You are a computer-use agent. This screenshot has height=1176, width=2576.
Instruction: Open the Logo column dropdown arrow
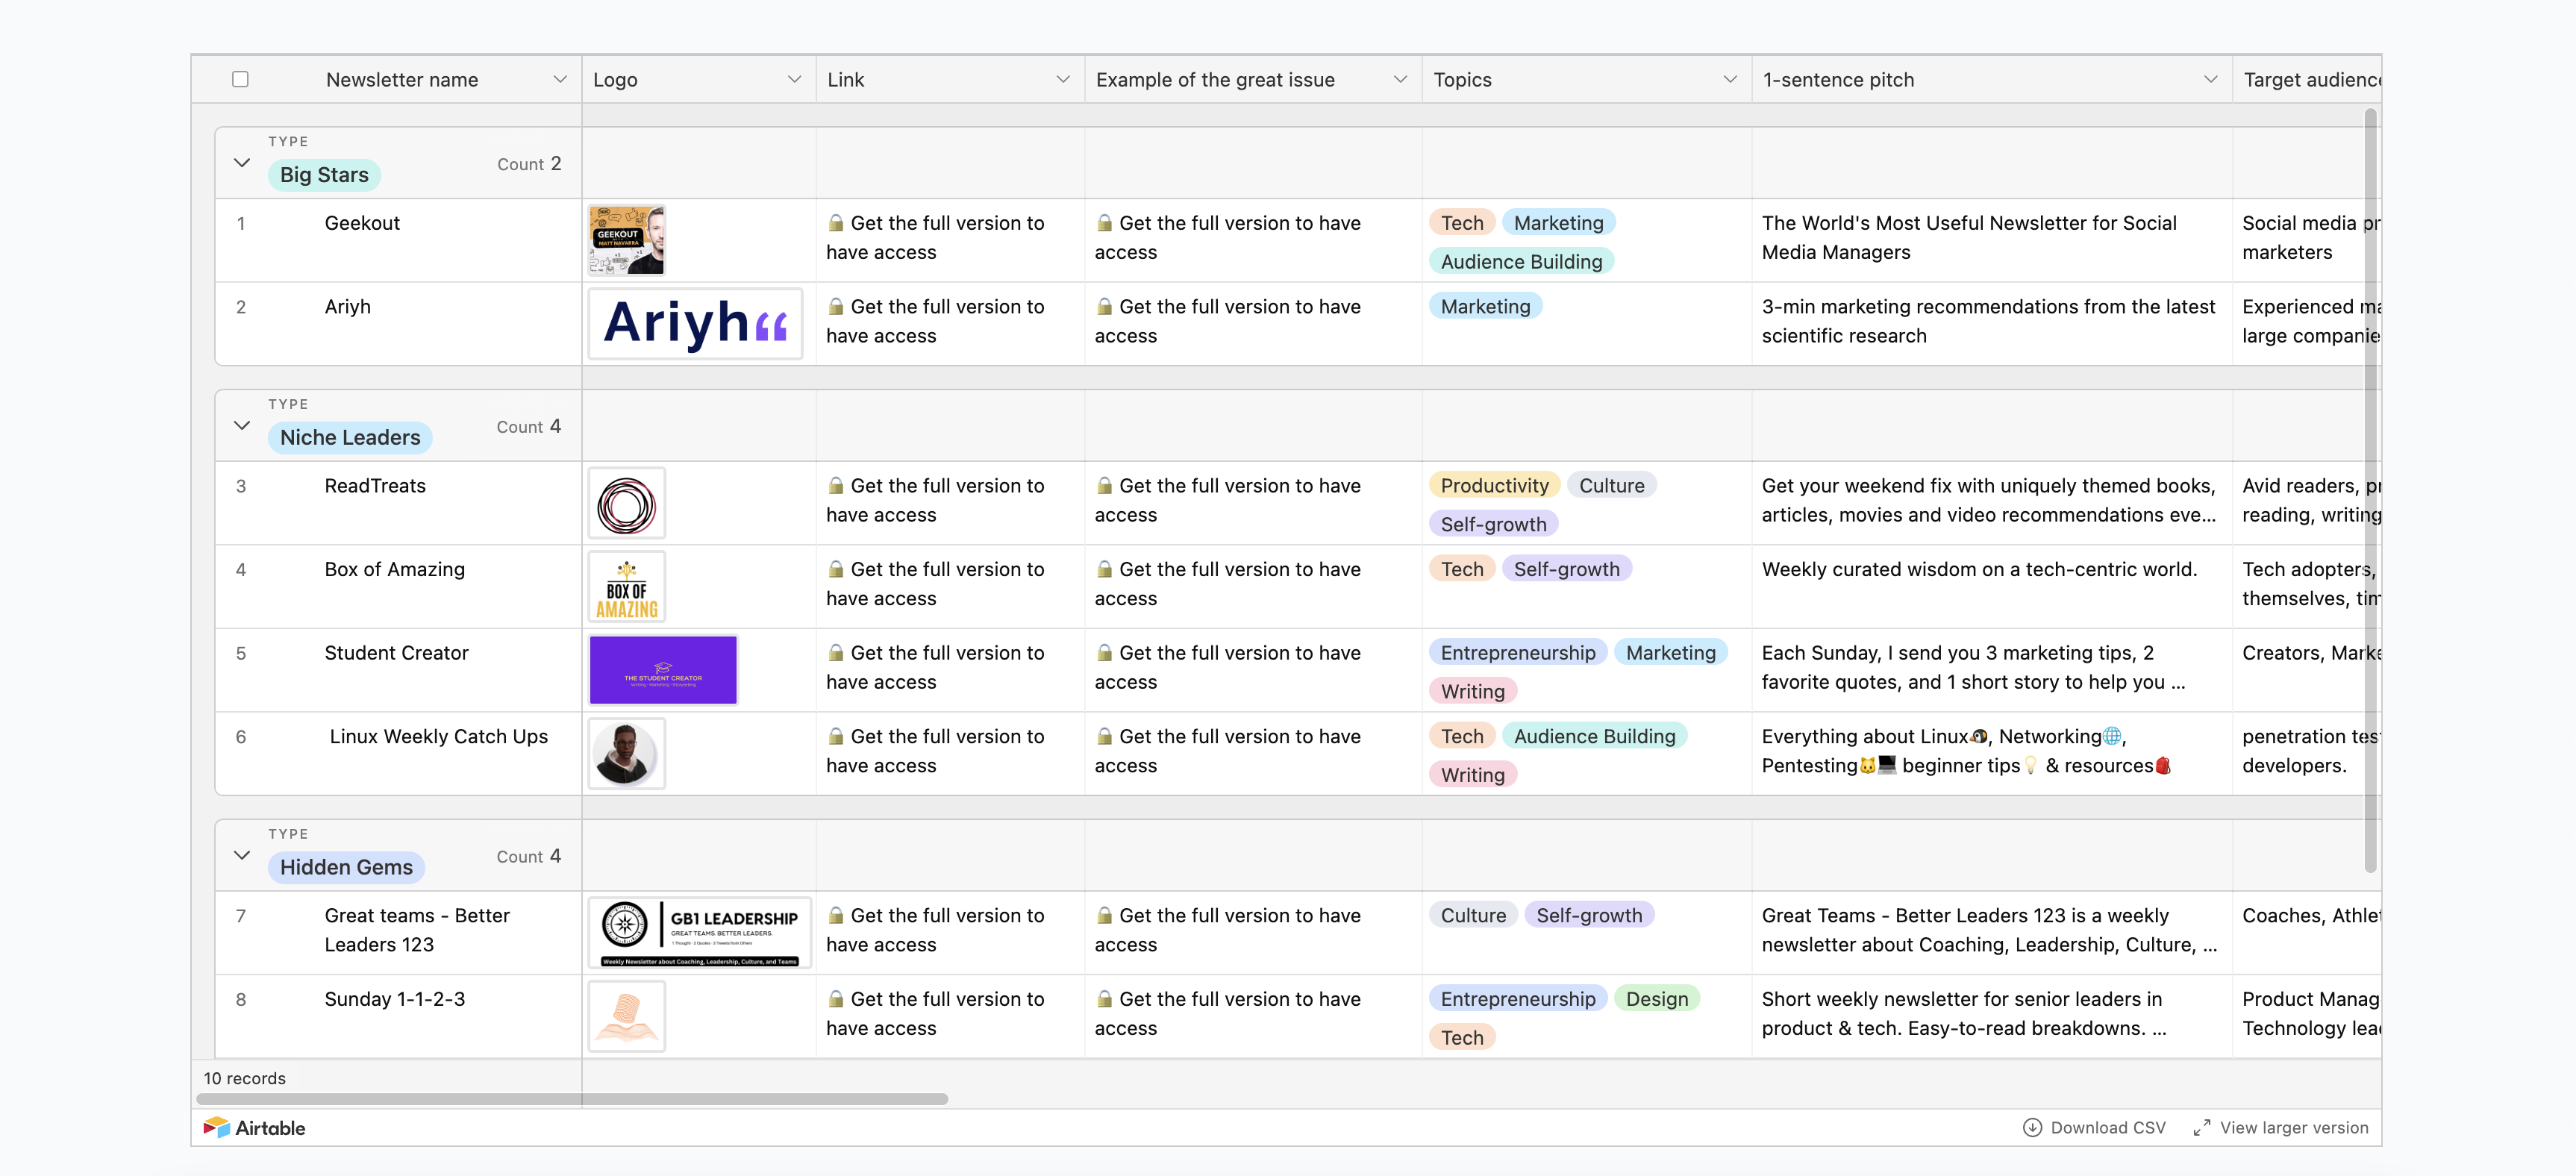click(794, 79)
